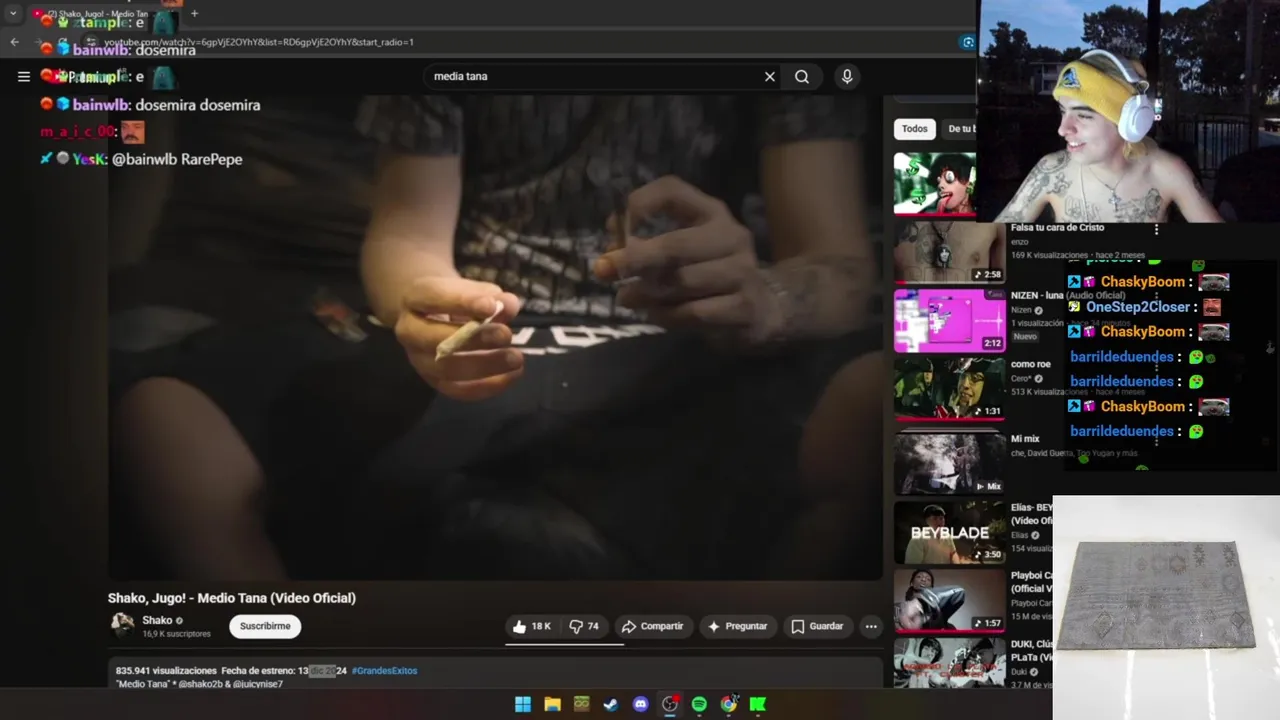The image size is (1280, 720).
Task: Open the 'Mi mix' playlist thumbnail
Action: (x=949, y=463)
